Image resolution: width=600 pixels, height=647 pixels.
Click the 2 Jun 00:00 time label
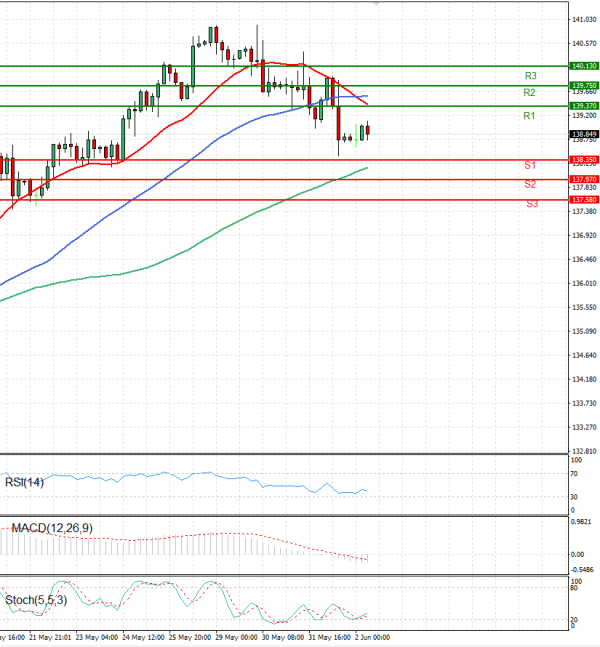point(372,638)
